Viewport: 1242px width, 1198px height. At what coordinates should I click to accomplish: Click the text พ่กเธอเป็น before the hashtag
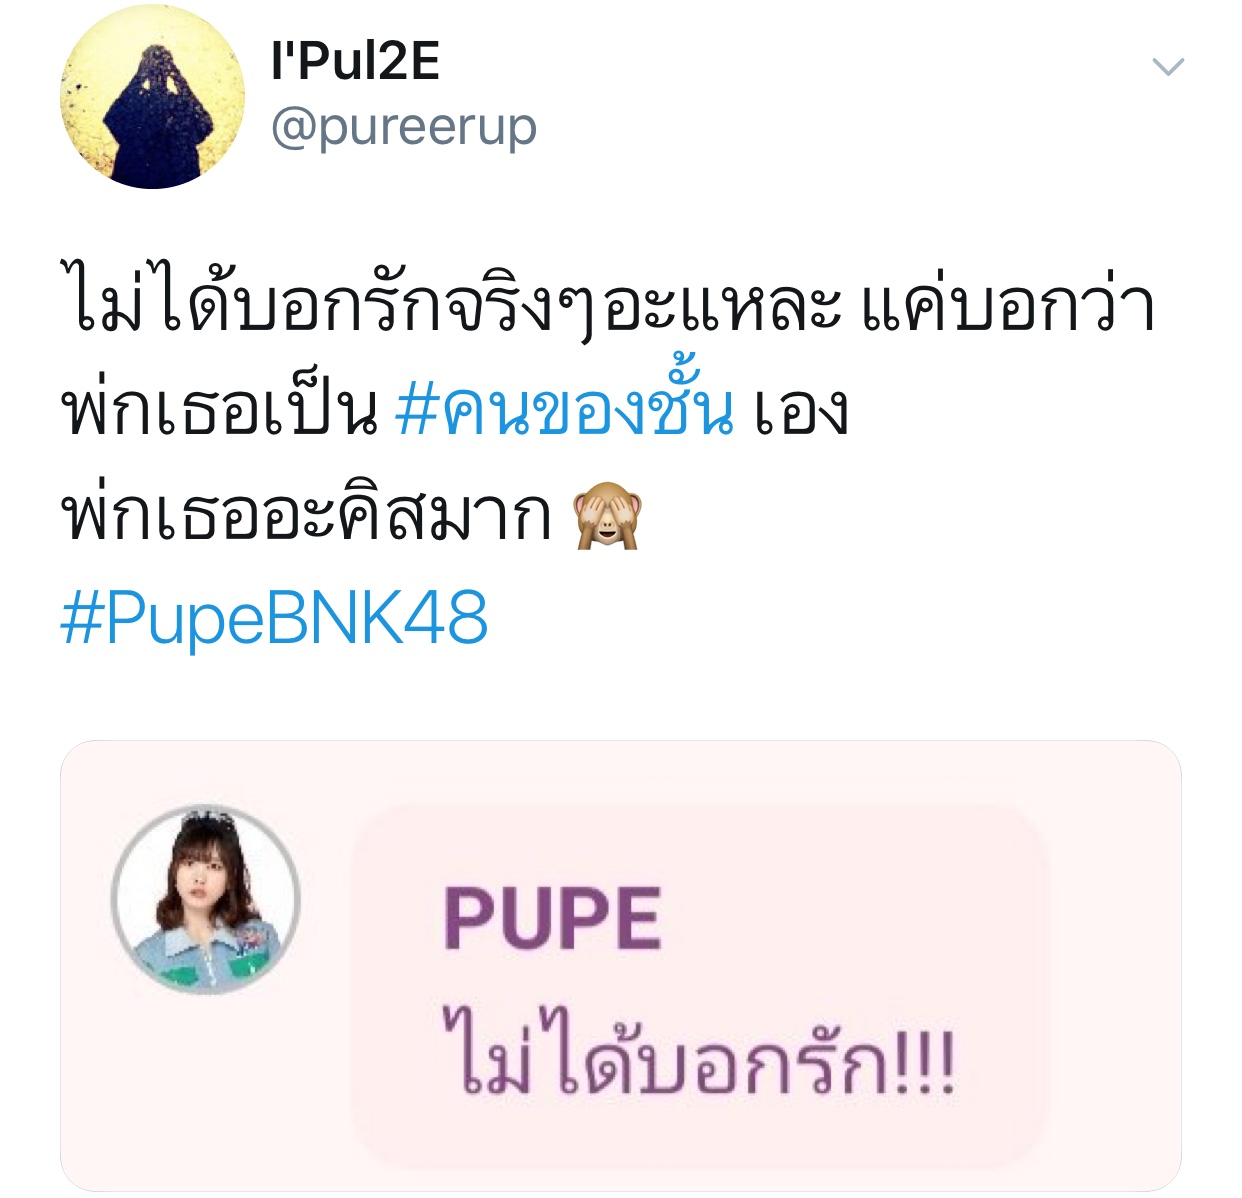(219, 408)
